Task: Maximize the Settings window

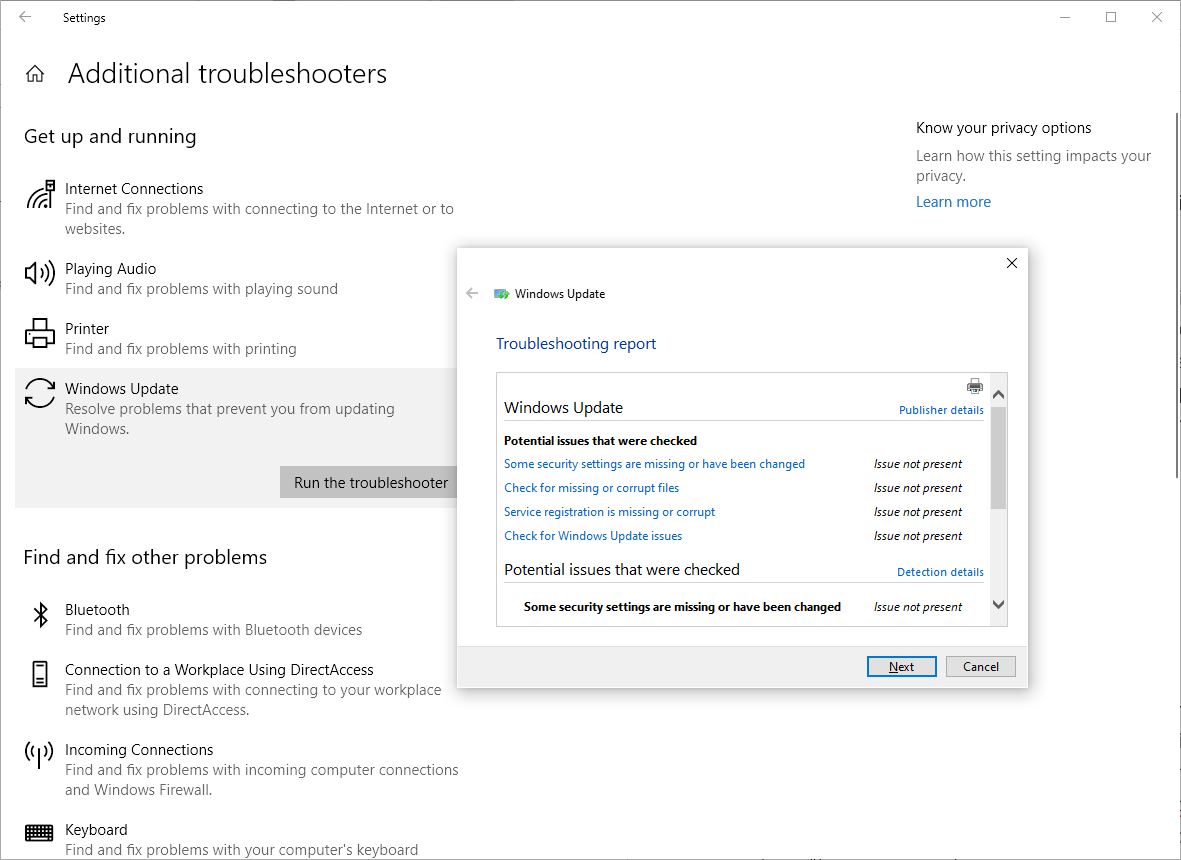Action: (1111, 17)
